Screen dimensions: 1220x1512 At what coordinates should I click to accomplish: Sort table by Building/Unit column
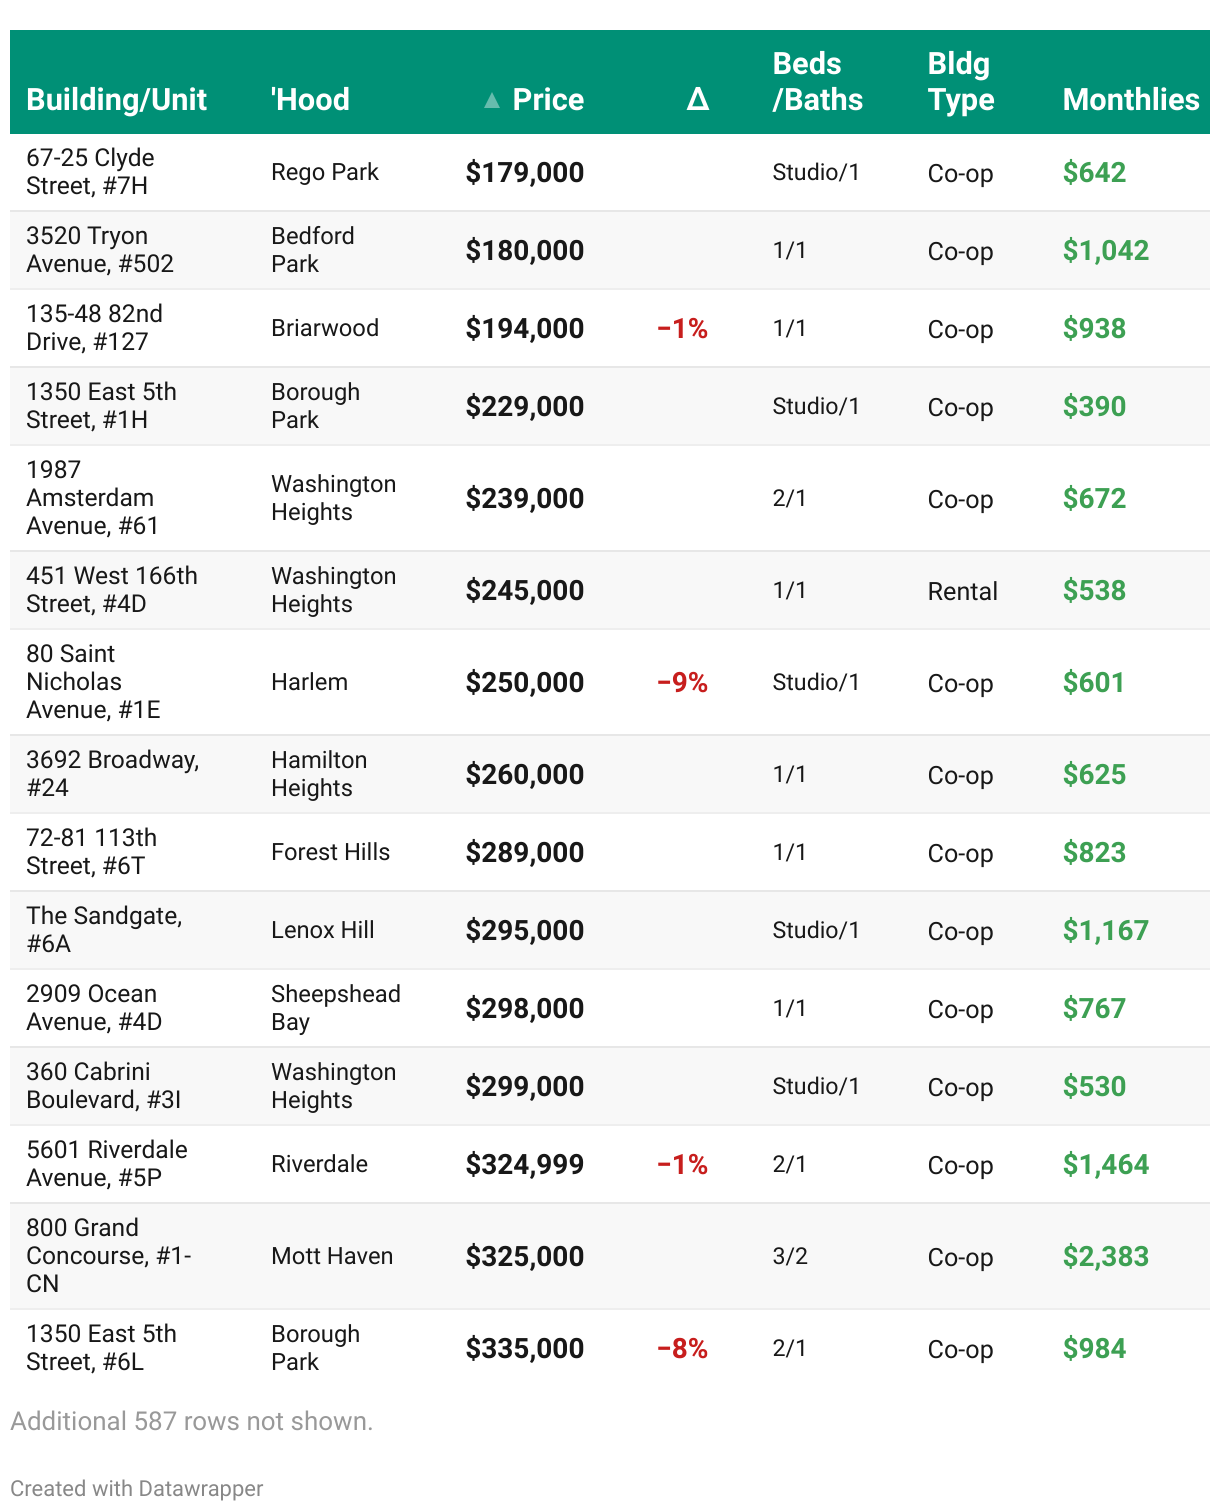(116, 100)
